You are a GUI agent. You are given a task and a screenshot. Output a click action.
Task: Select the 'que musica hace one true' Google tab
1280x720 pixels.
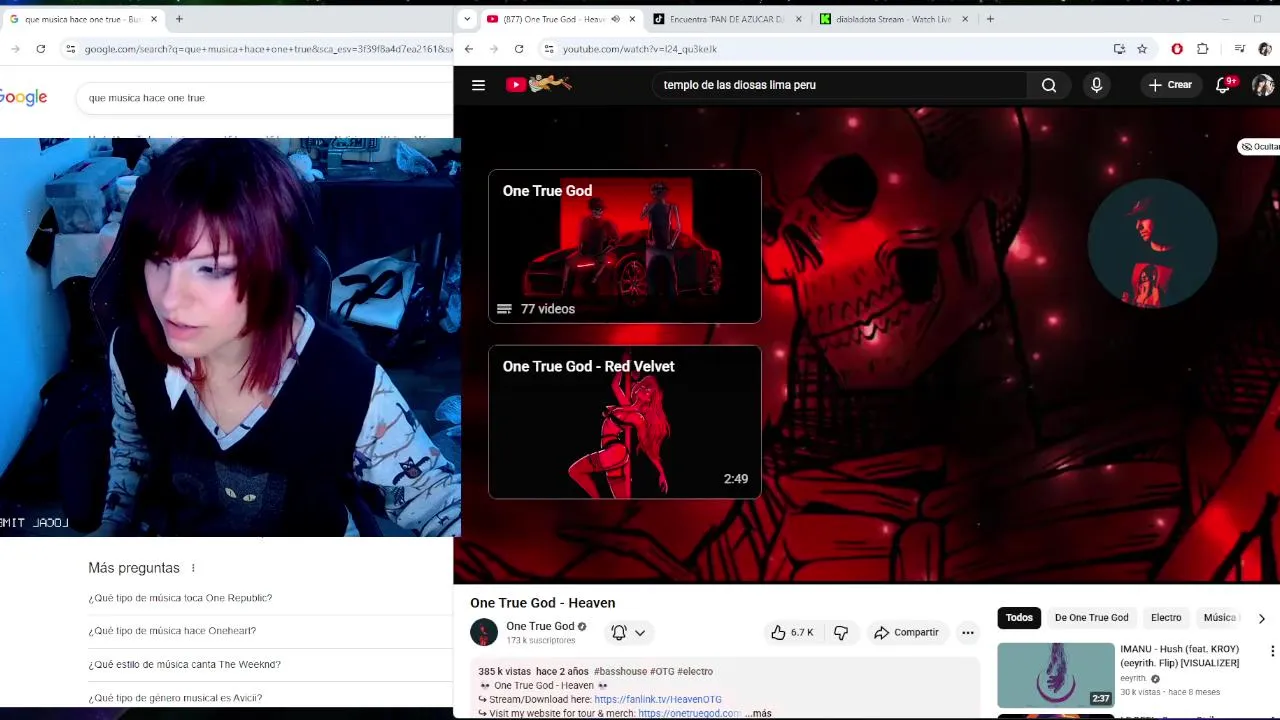coord(83,19)
